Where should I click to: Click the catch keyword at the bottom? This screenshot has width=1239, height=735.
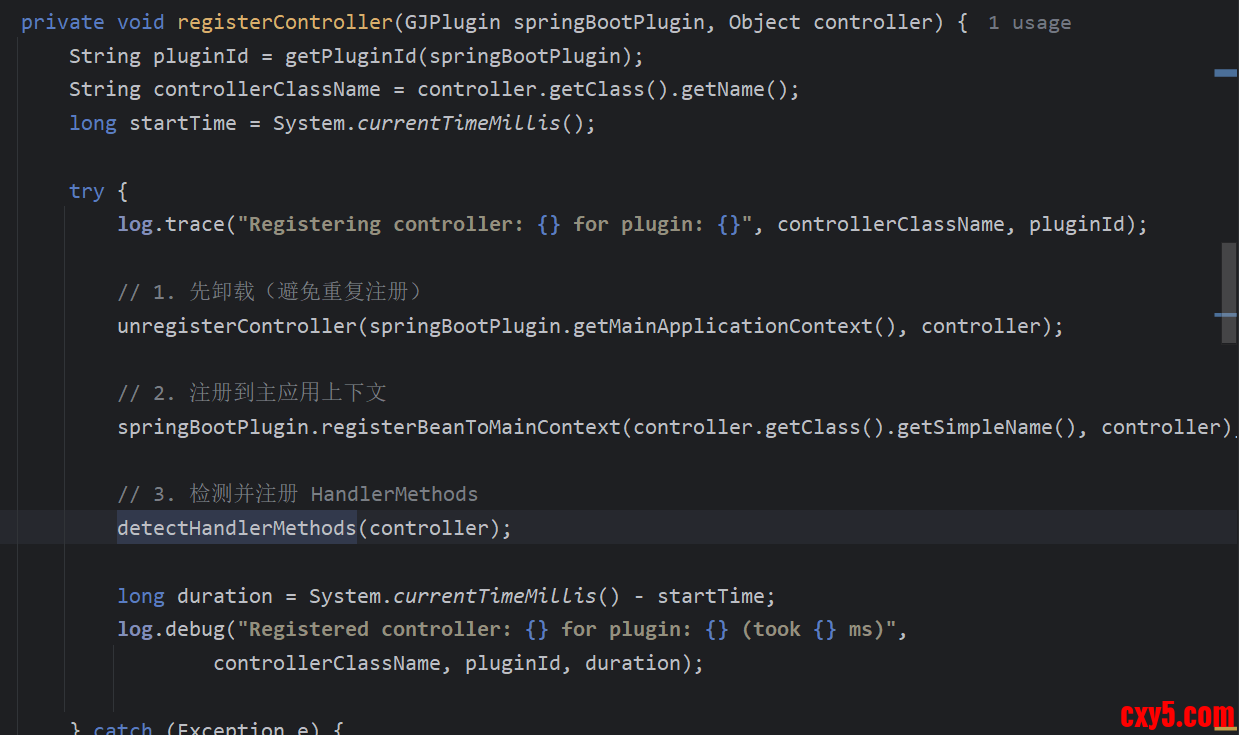[122, 729]
